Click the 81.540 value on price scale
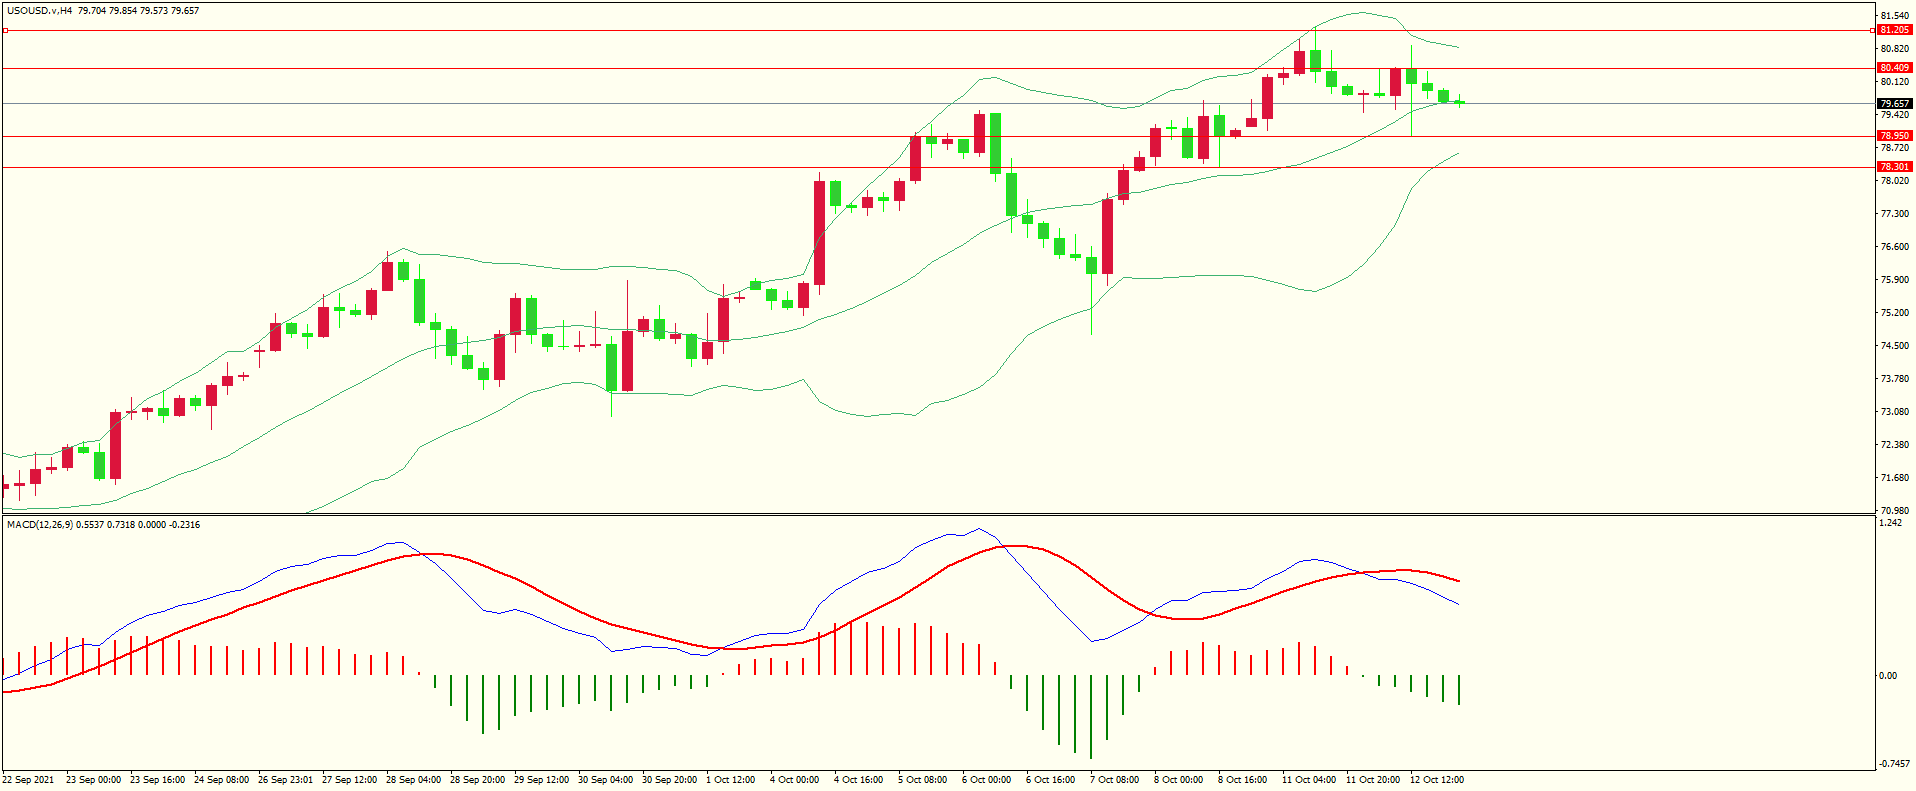The height and width of the screenshot is (791, 1916). (x=1894, y=16)
